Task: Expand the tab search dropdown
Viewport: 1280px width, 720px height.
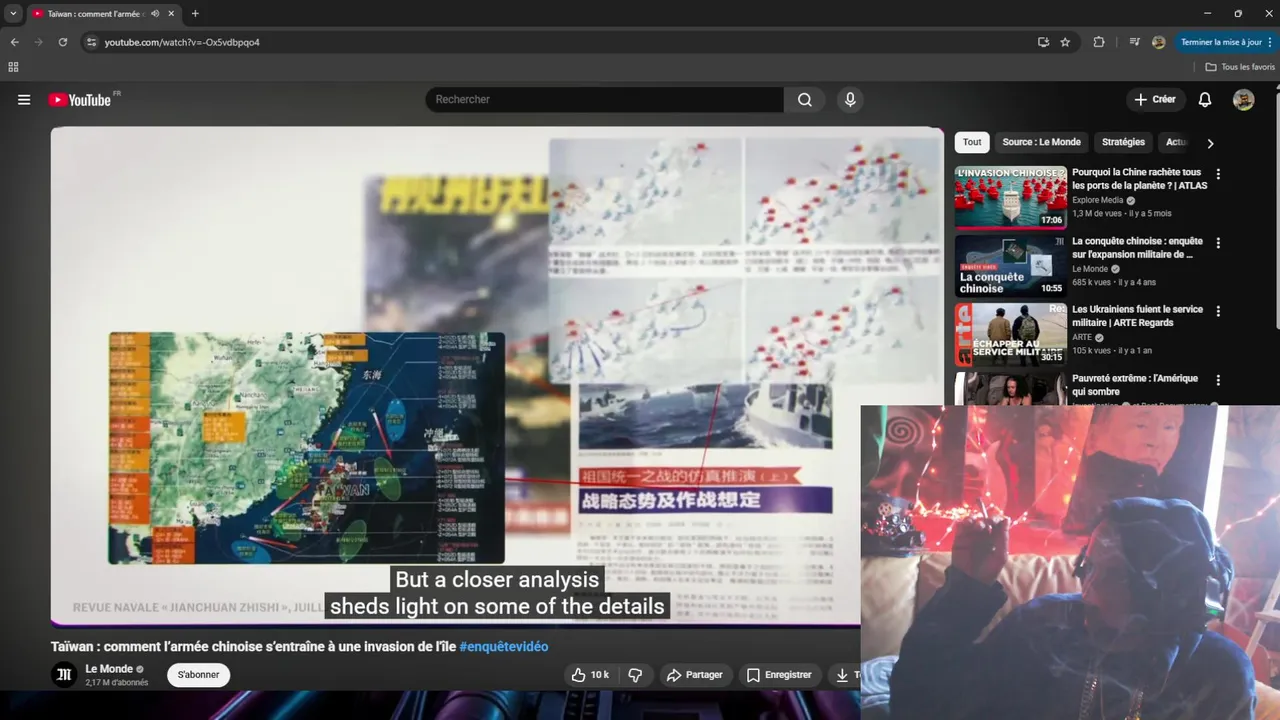Action: tap(13, 14)
